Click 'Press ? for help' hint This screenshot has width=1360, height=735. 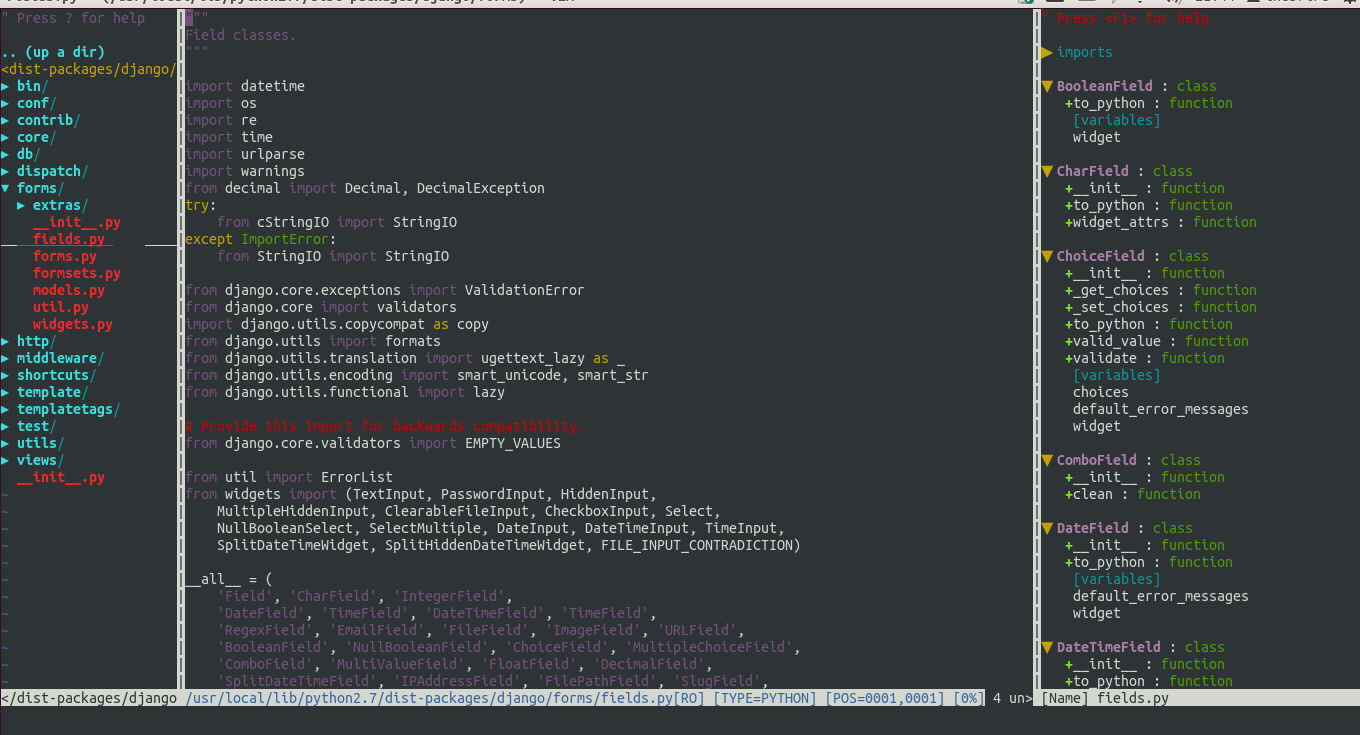[73, 18]
